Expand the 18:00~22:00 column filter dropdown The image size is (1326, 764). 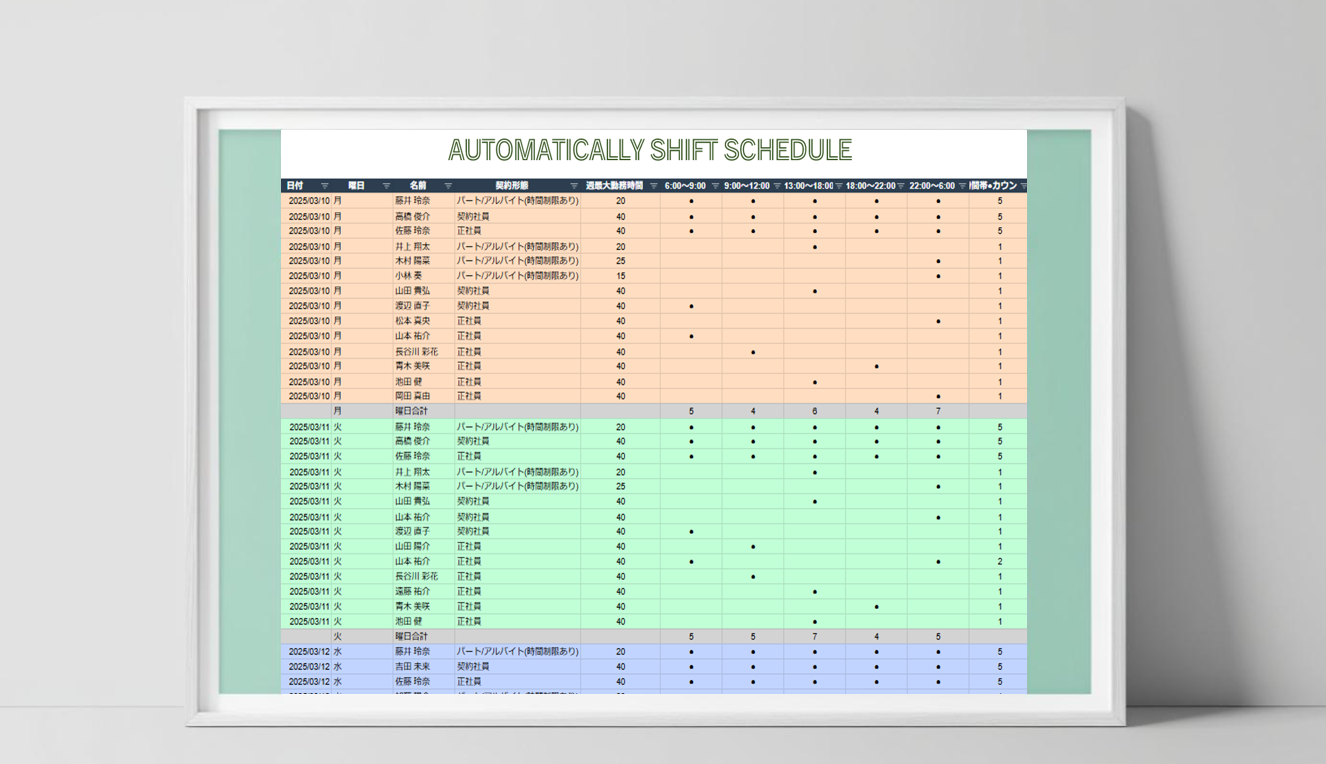901,186
